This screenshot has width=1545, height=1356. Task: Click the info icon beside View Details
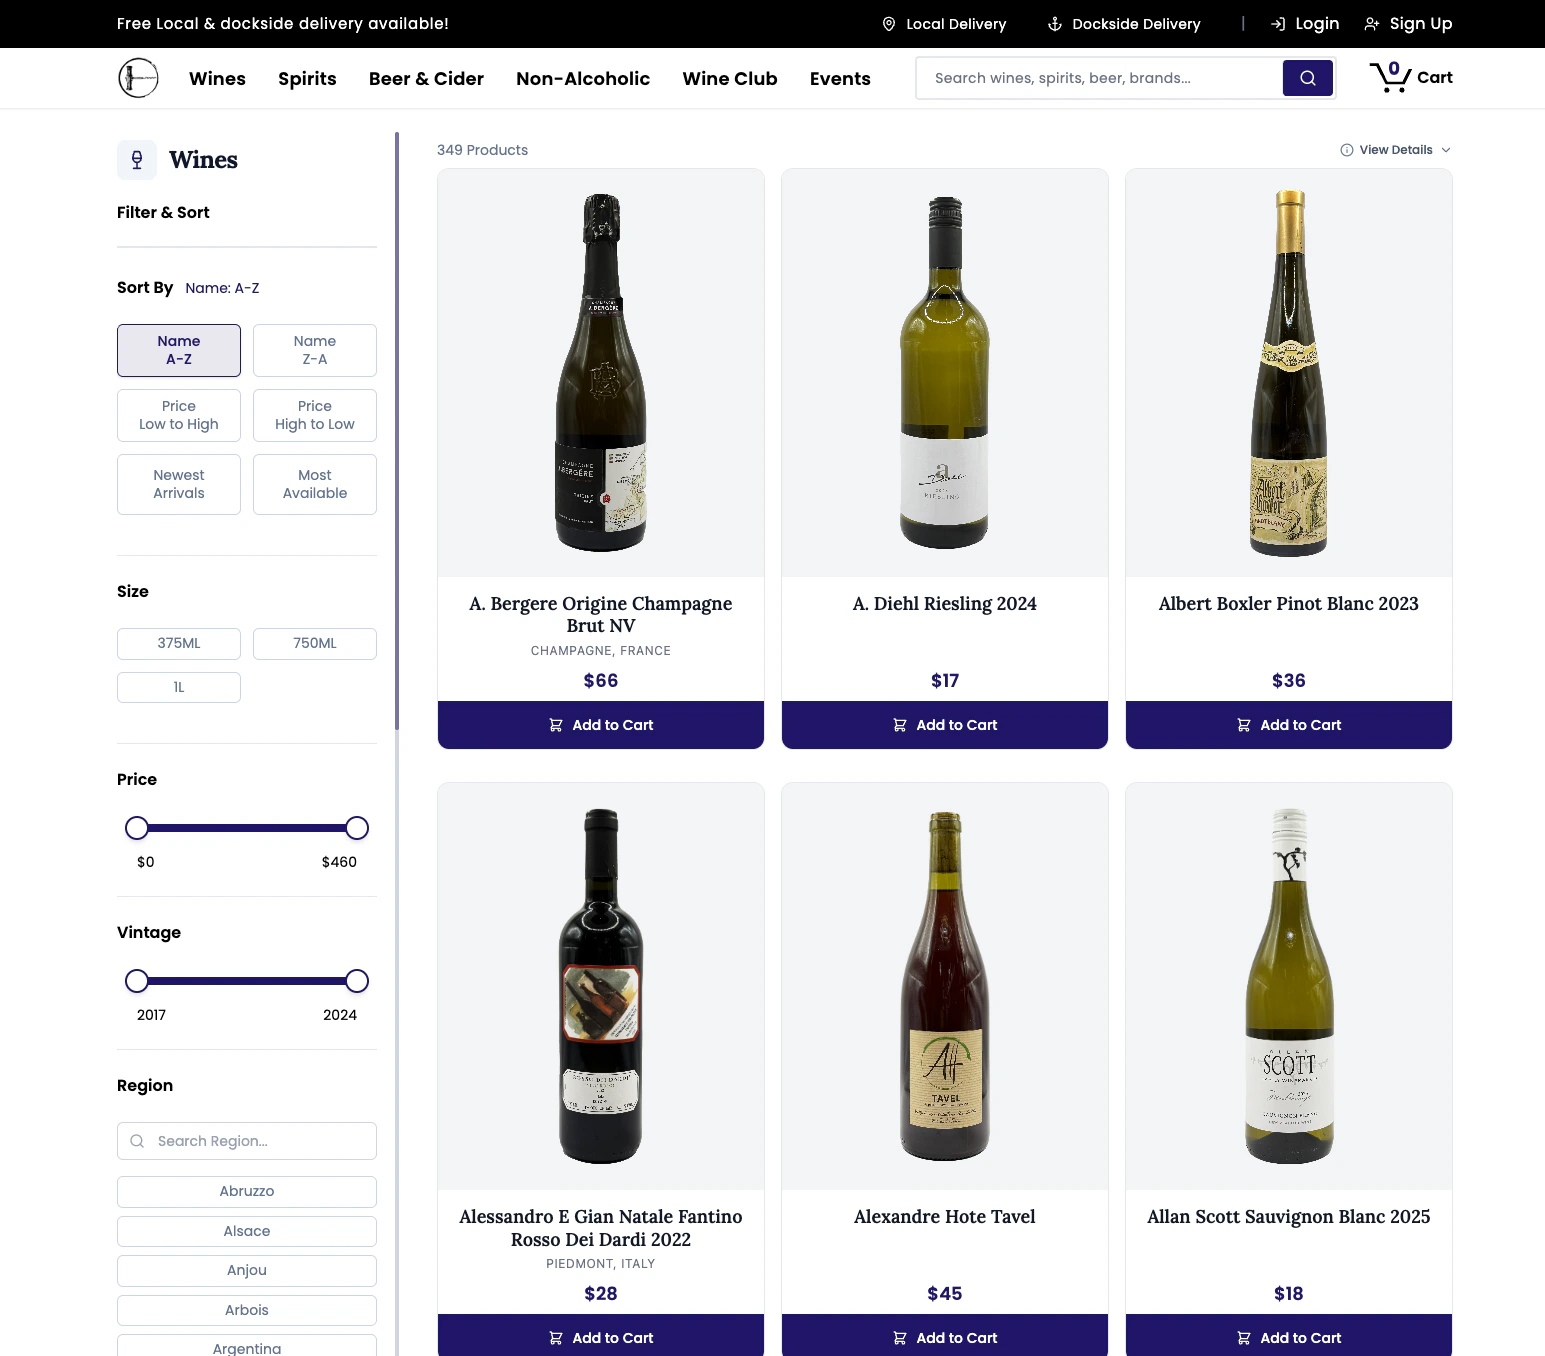click(1347, 150)
